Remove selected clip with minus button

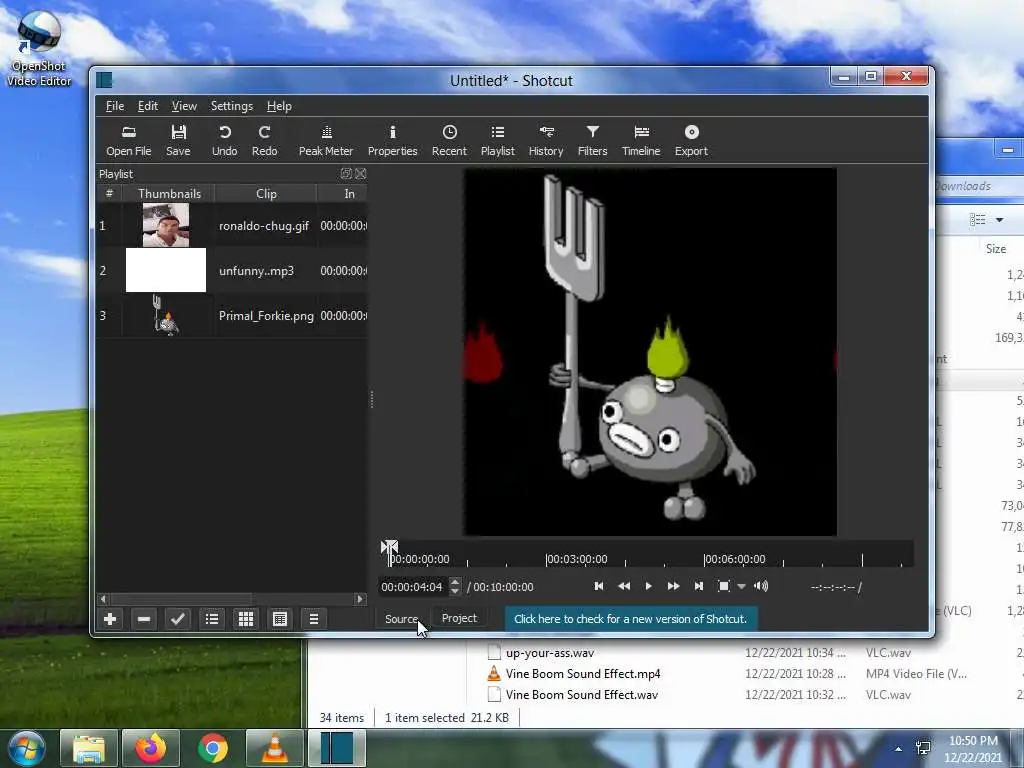(144, 618)
